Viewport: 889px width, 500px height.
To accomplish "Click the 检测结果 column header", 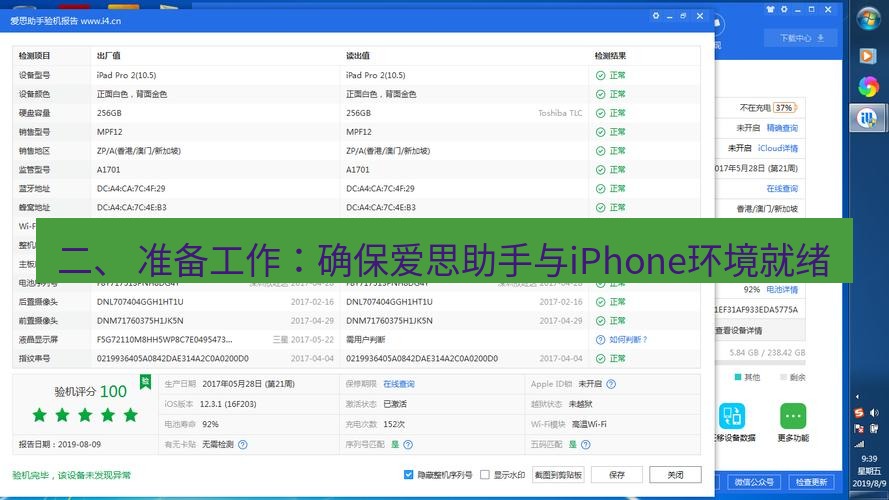I will pos(610,56).
